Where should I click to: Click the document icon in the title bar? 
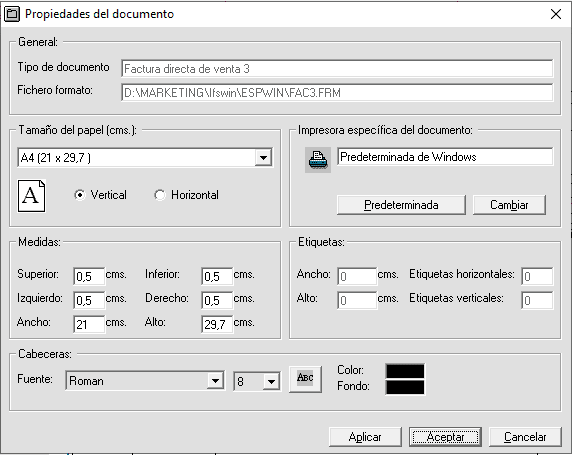tap(12, 14)
